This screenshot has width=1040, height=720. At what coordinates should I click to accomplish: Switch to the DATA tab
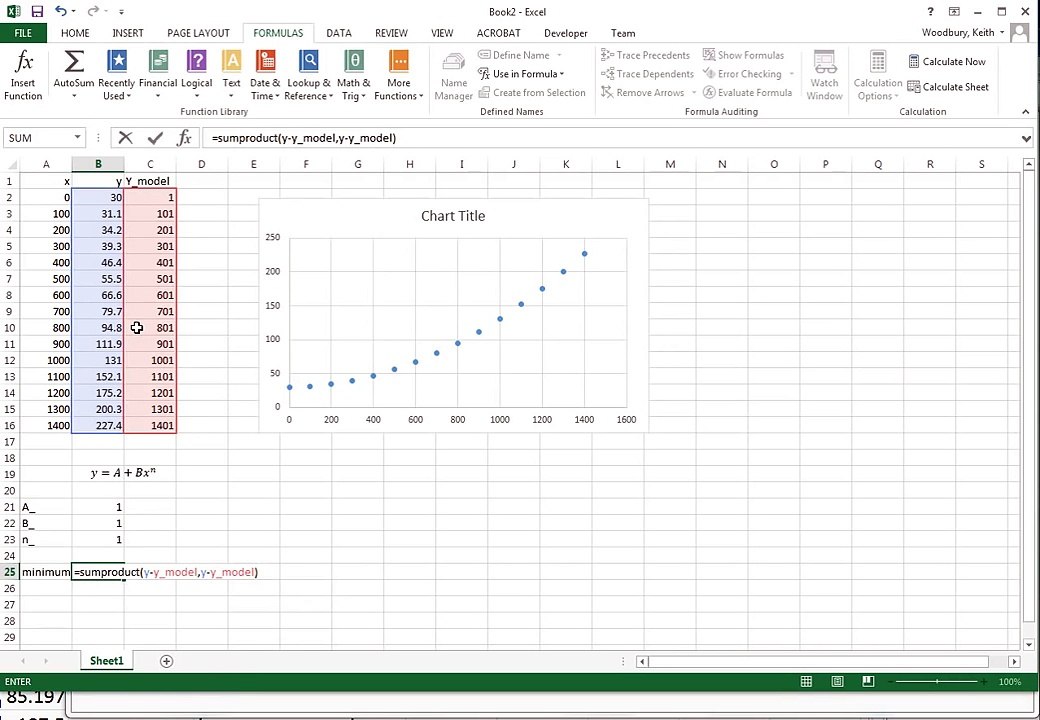click(339, 32)
